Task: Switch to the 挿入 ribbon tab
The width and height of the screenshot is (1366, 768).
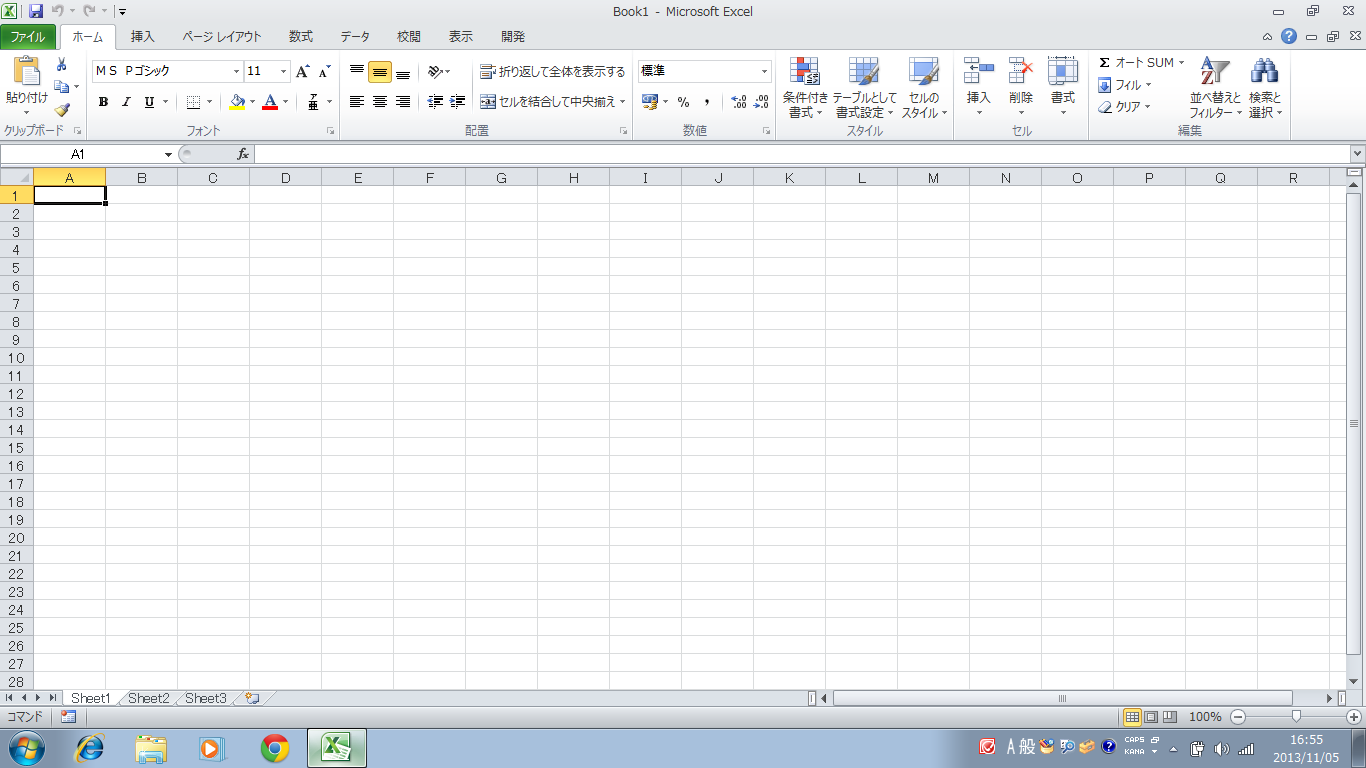Action: tap(143, 37)
